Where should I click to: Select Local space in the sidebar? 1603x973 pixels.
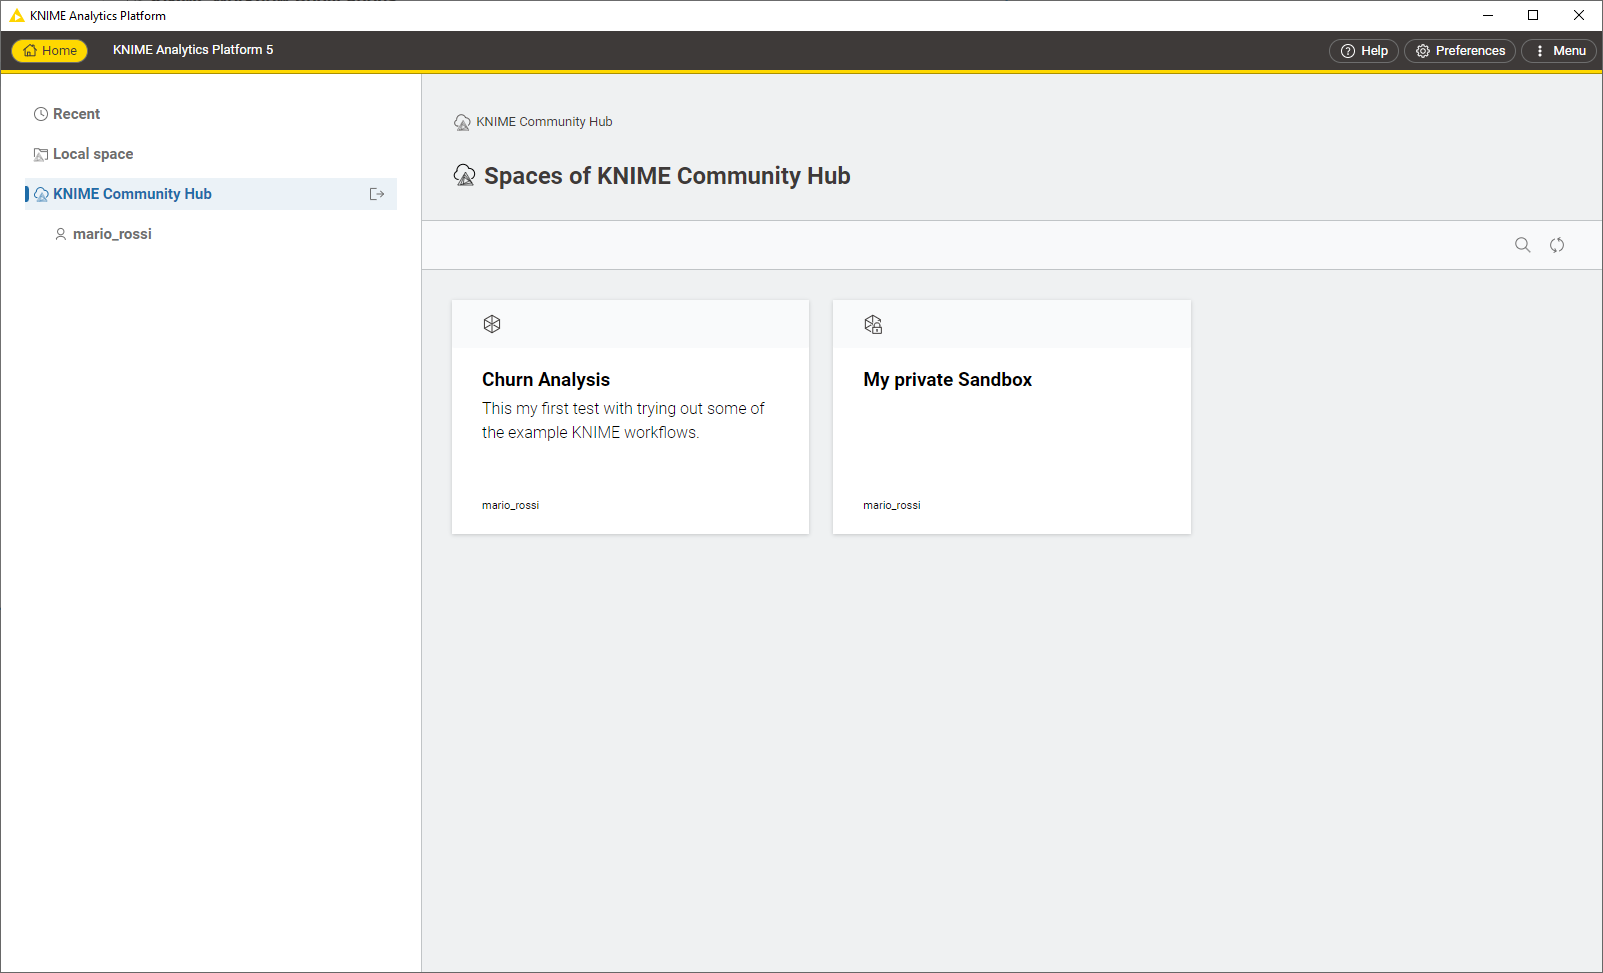pos(92,154)
